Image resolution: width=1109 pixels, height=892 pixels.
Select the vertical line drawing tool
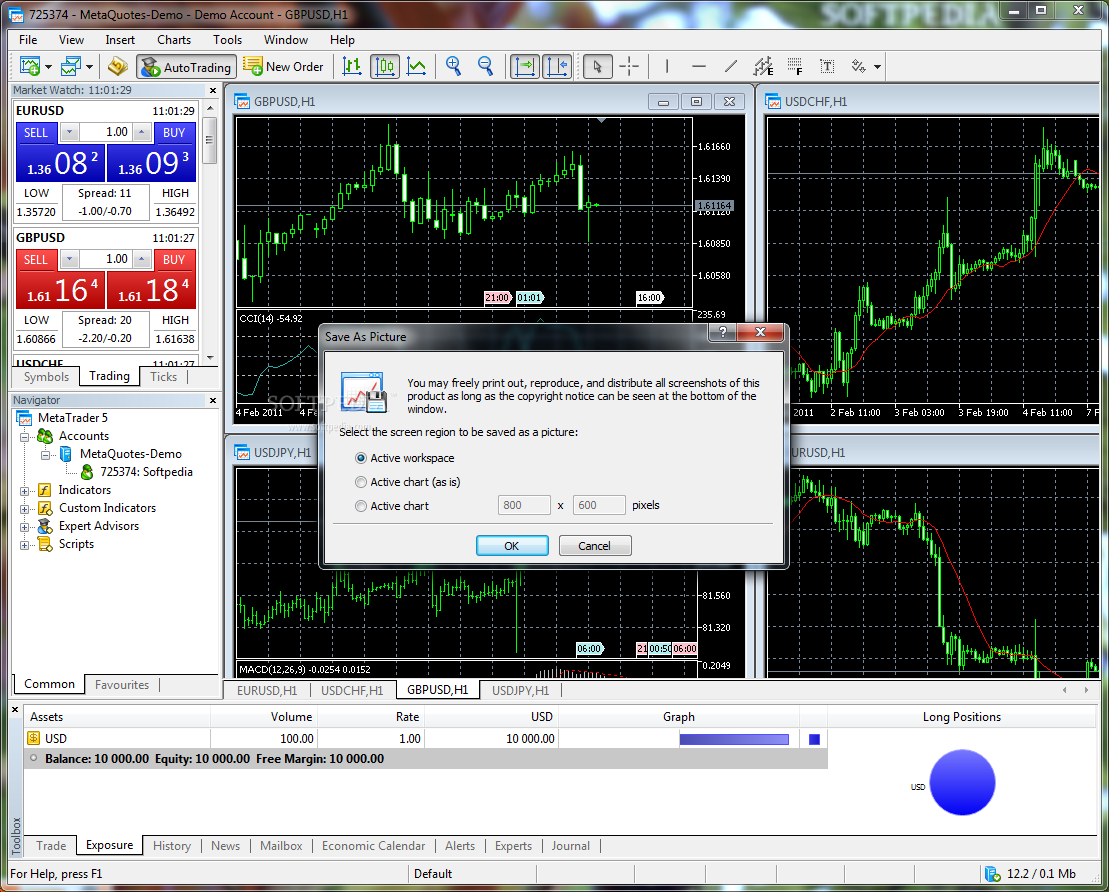pos(667,66)
